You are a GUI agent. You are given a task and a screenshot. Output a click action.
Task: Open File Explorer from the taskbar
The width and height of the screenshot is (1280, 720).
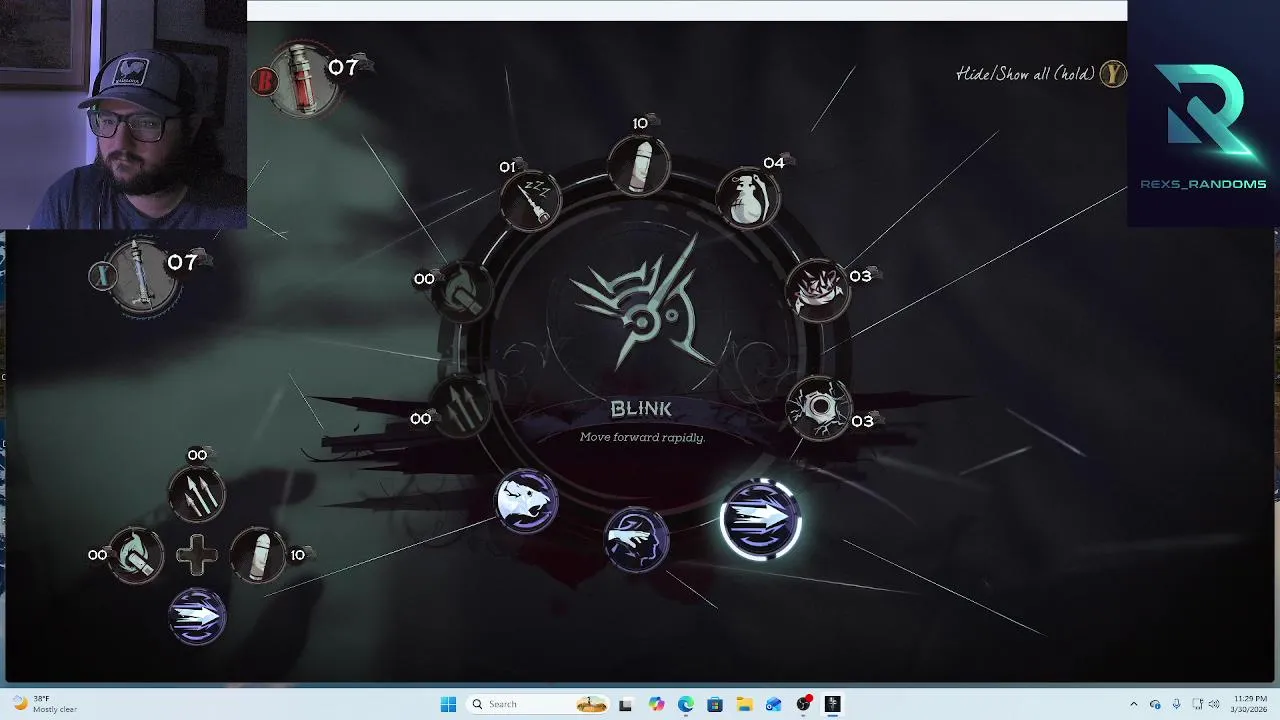744,704
